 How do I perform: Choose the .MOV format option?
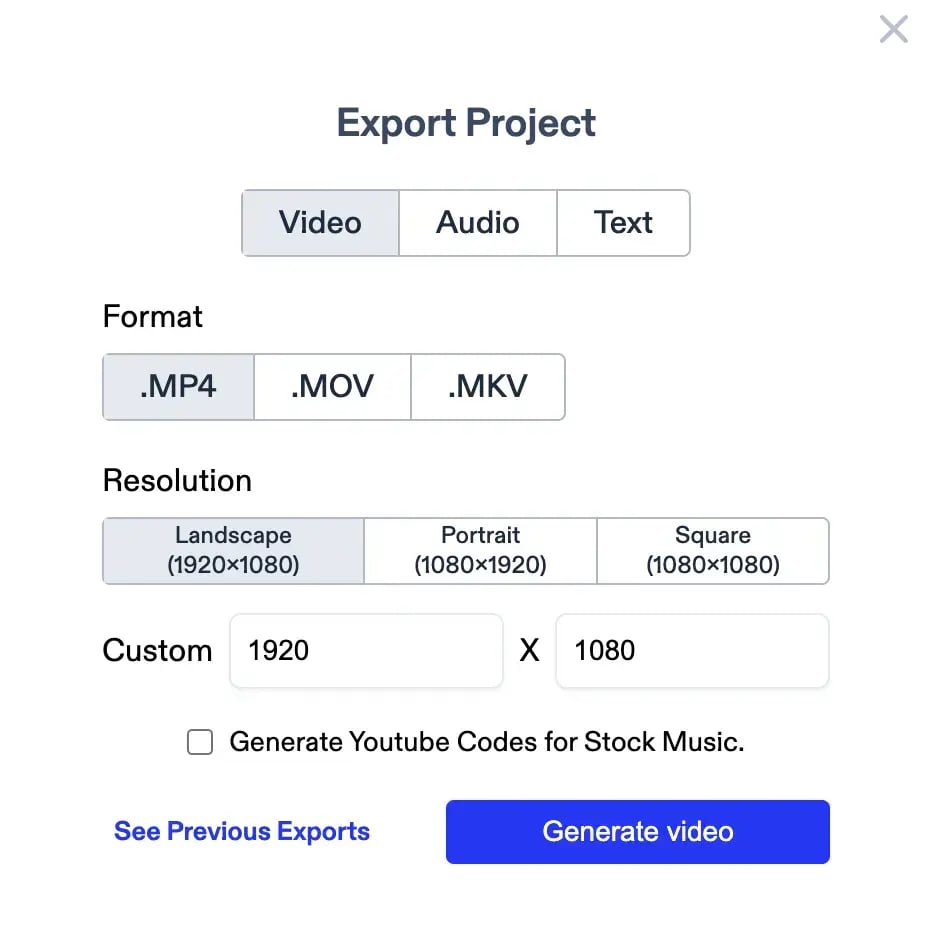(332, 386)
